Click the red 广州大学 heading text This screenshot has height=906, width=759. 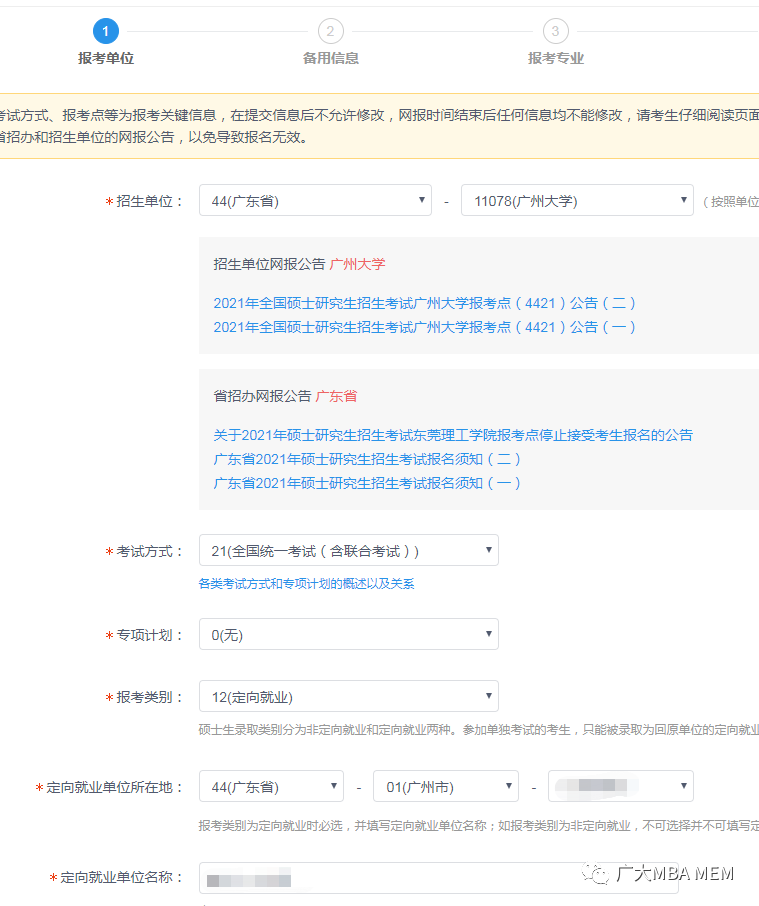tap(358, 265)
